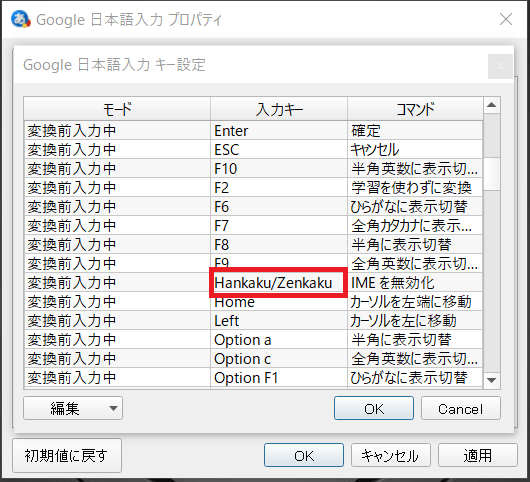
Task: Click 初期値に戻す to reset defaults
Action: (67, 455)
